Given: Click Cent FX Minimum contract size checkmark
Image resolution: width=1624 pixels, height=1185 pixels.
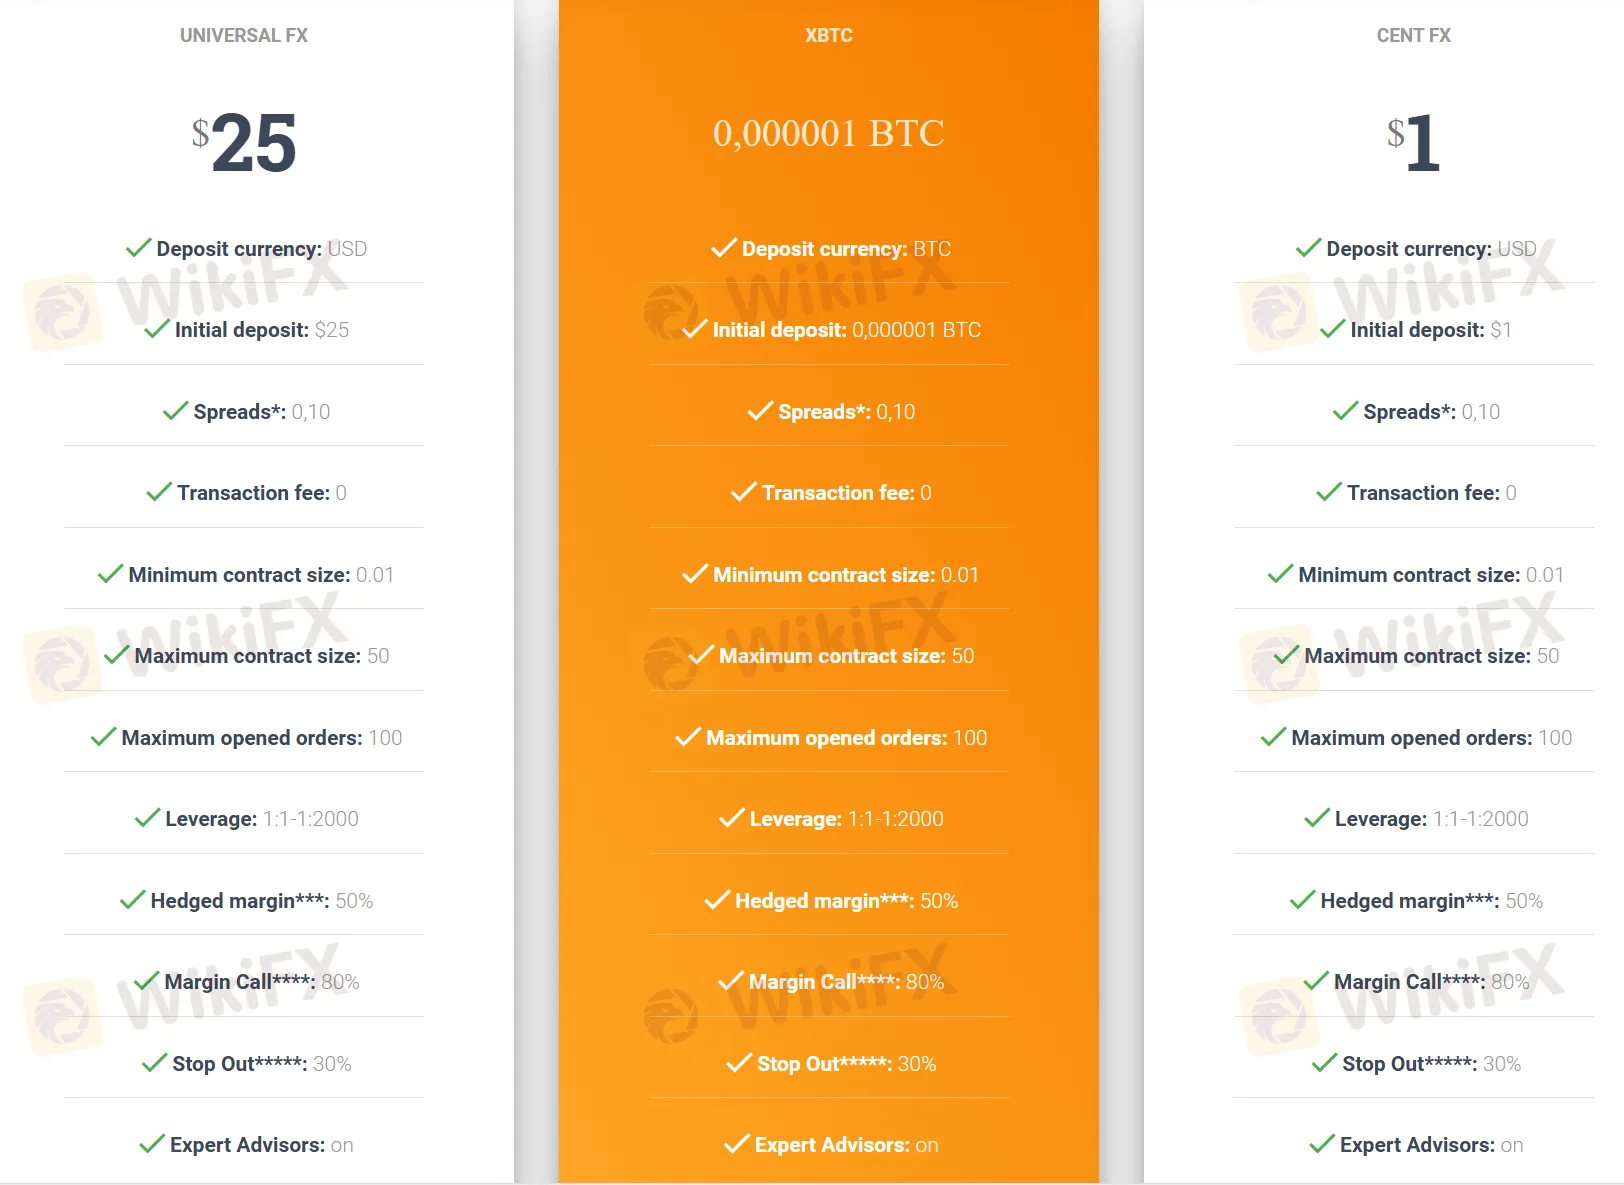Looking at the screenshot, I should 1281,574.
